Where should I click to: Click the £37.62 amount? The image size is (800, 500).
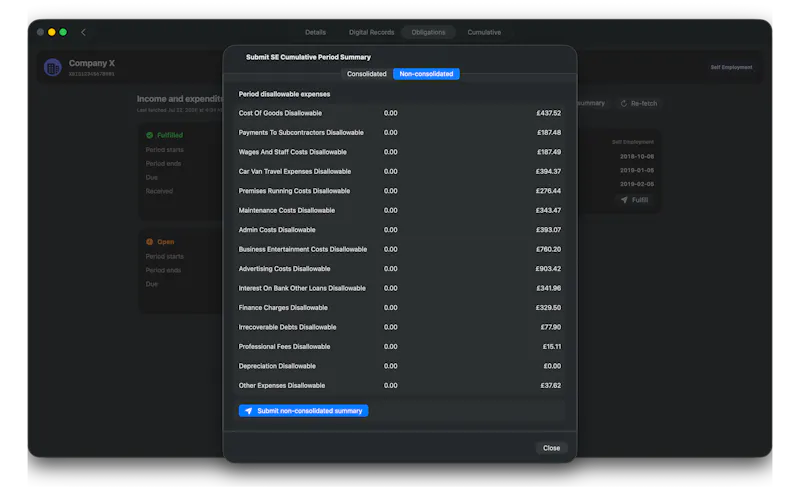tap(551, 386)
